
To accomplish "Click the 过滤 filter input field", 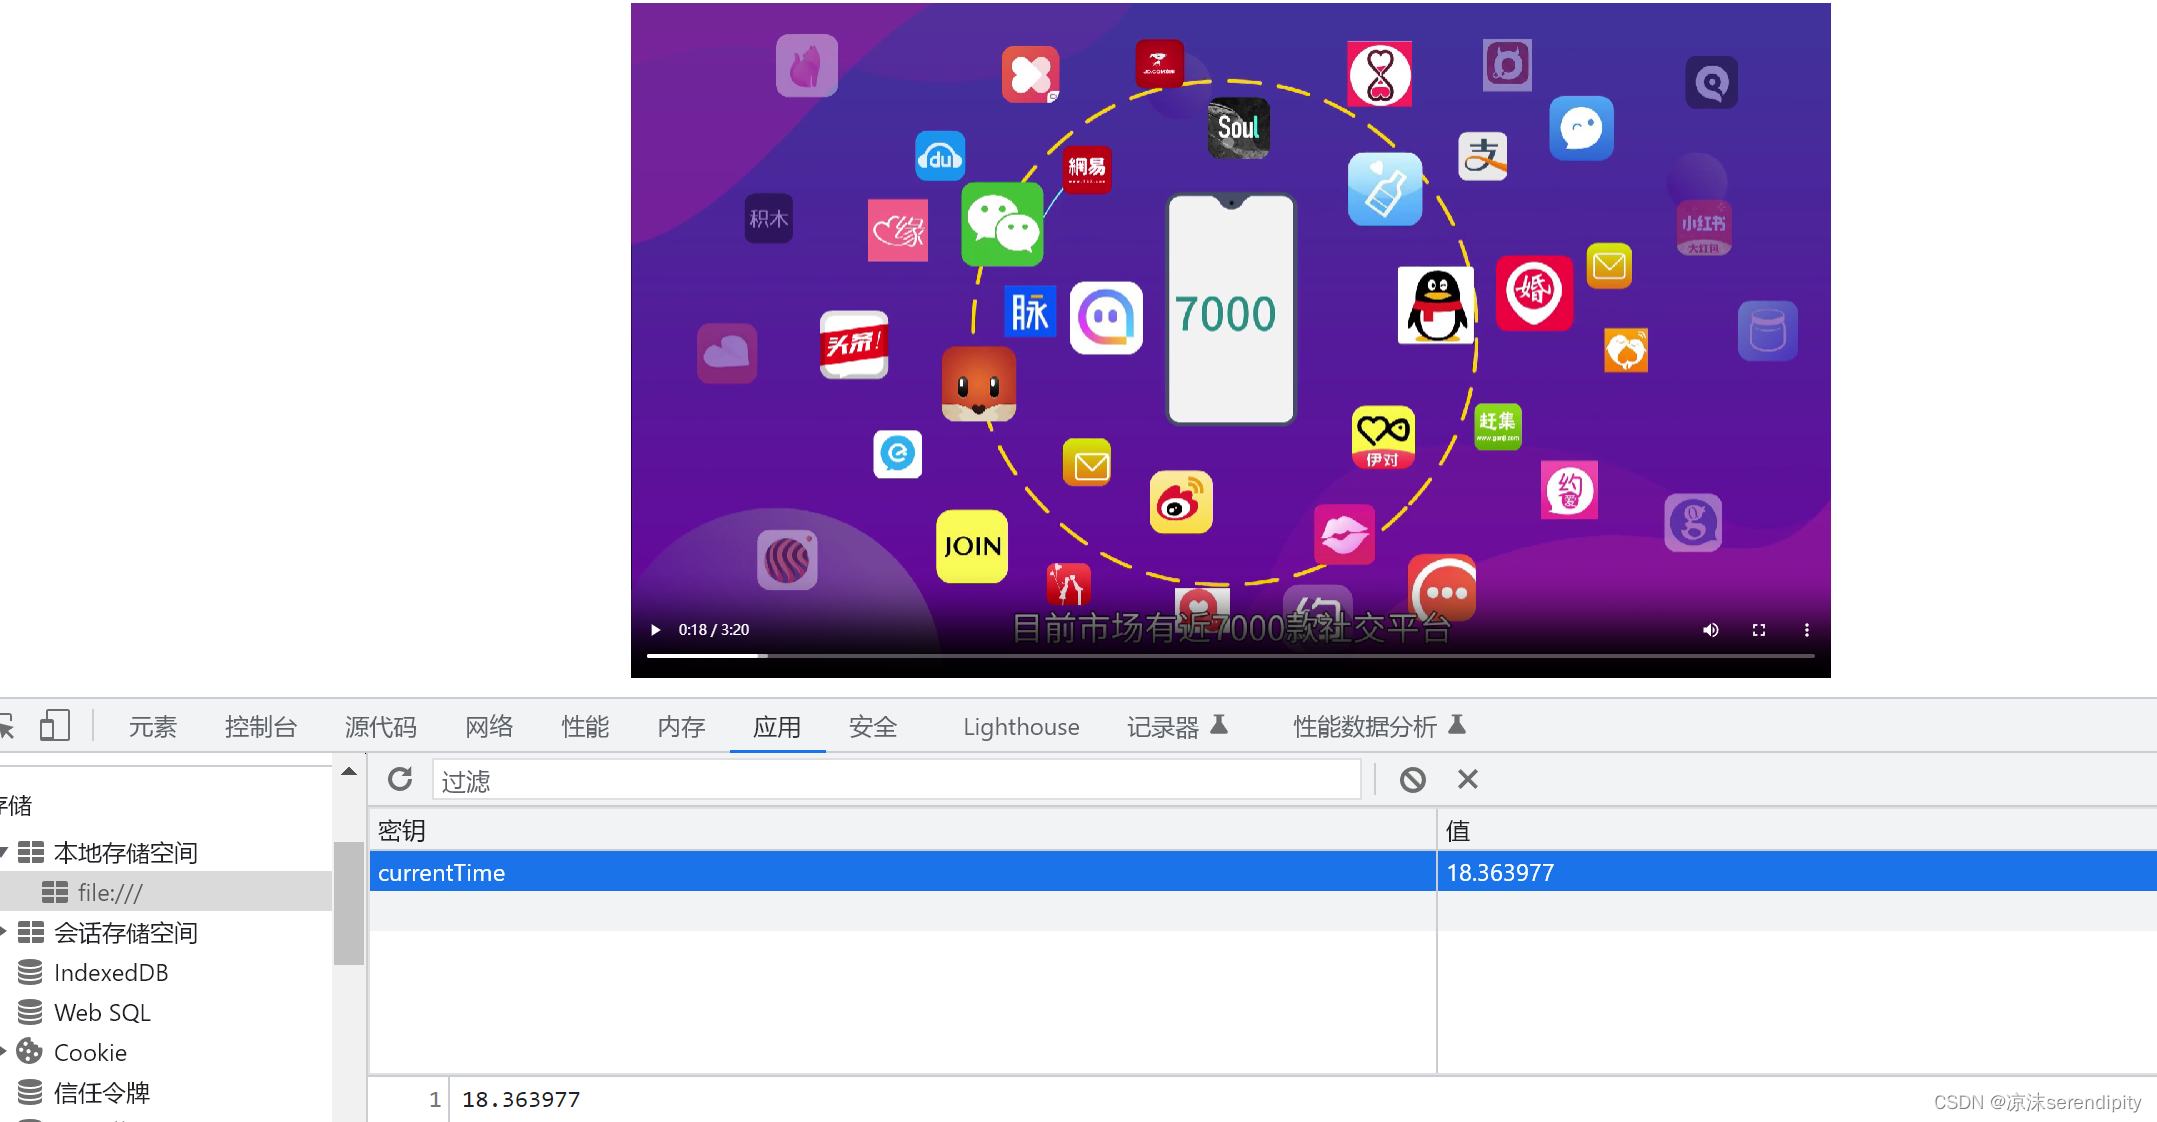I will [x=896, y=780].
